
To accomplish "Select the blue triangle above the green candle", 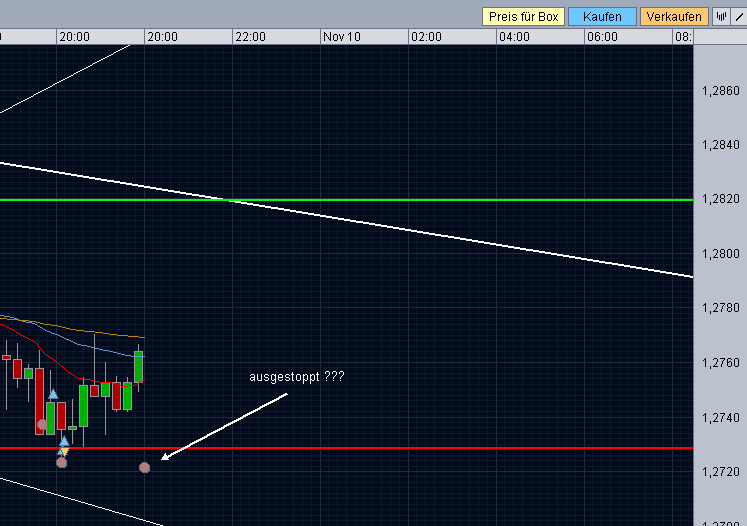I will pos(53,394).
